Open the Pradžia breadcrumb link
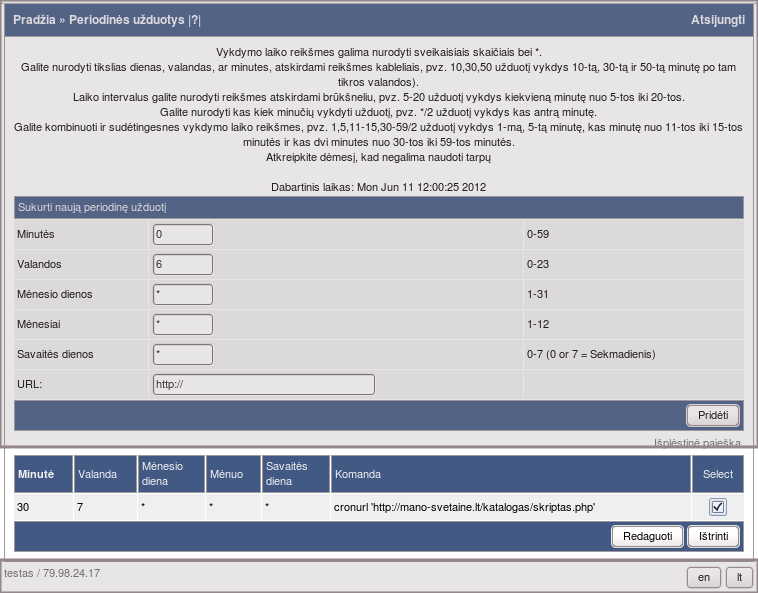Image resolution: width=758 pixels, height=593 pixels. [34, 20]
